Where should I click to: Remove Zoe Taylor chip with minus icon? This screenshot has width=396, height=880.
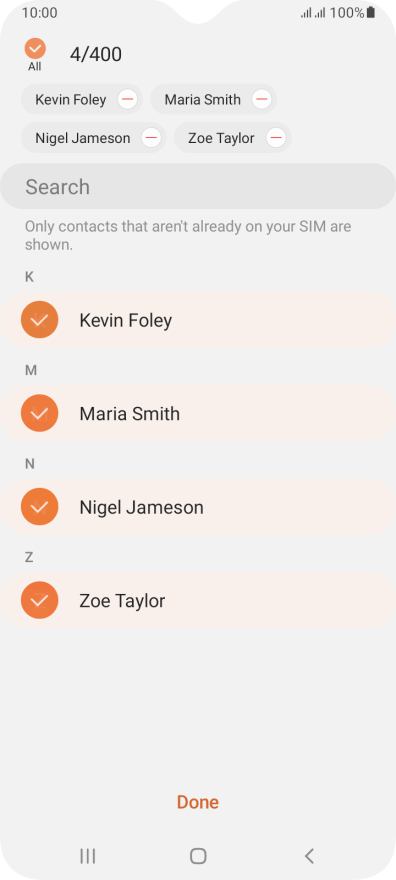tap(275, 138)
